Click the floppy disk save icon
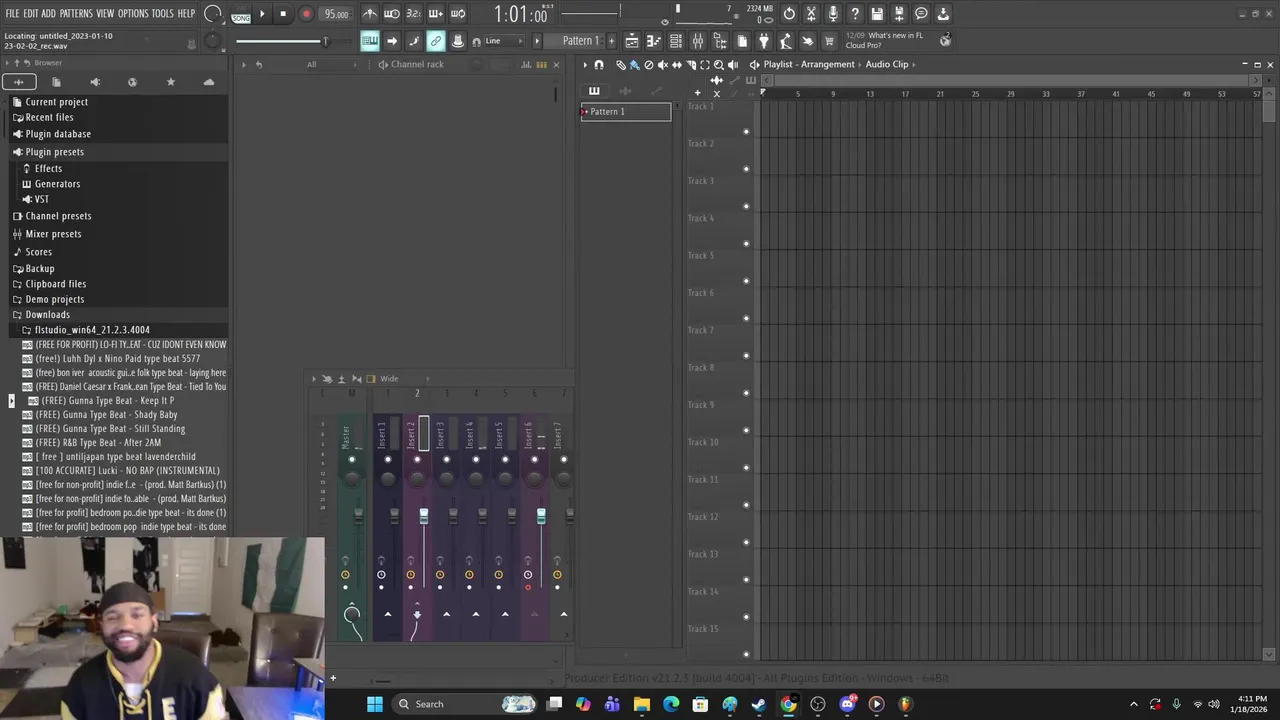 877,14
